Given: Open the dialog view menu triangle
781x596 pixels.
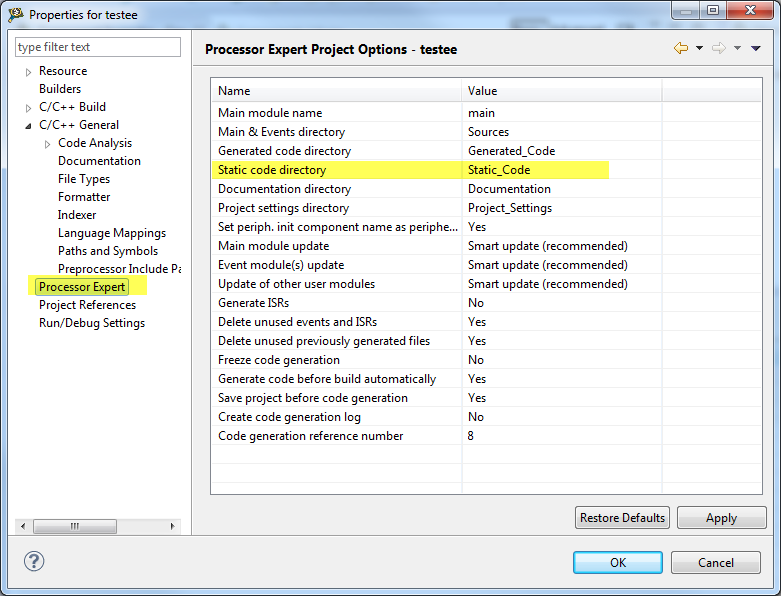Looking at the screenshot, I should click(755, 48).
